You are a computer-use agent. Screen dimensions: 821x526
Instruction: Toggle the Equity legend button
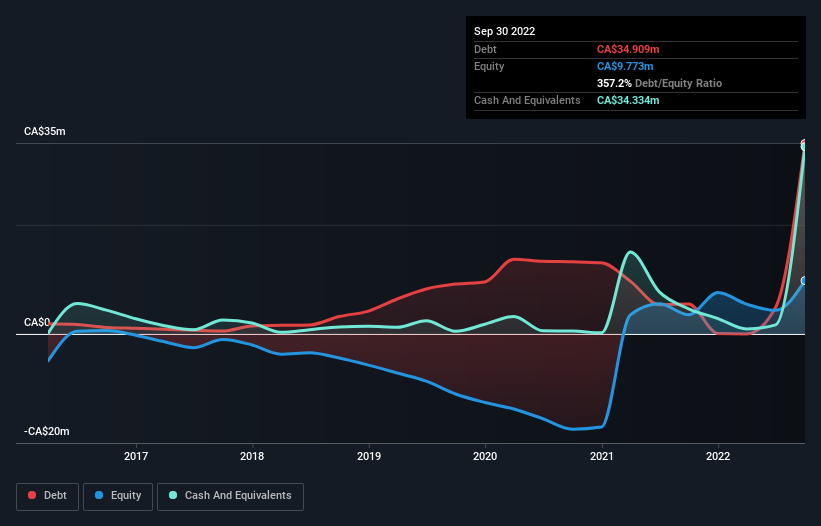118,496
